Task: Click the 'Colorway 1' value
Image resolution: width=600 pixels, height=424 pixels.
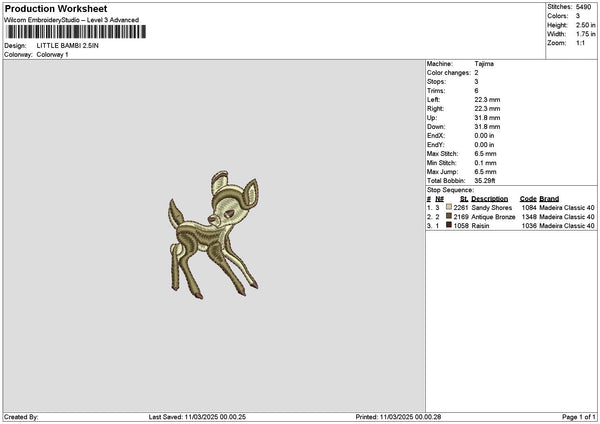Action: (52, 55)
